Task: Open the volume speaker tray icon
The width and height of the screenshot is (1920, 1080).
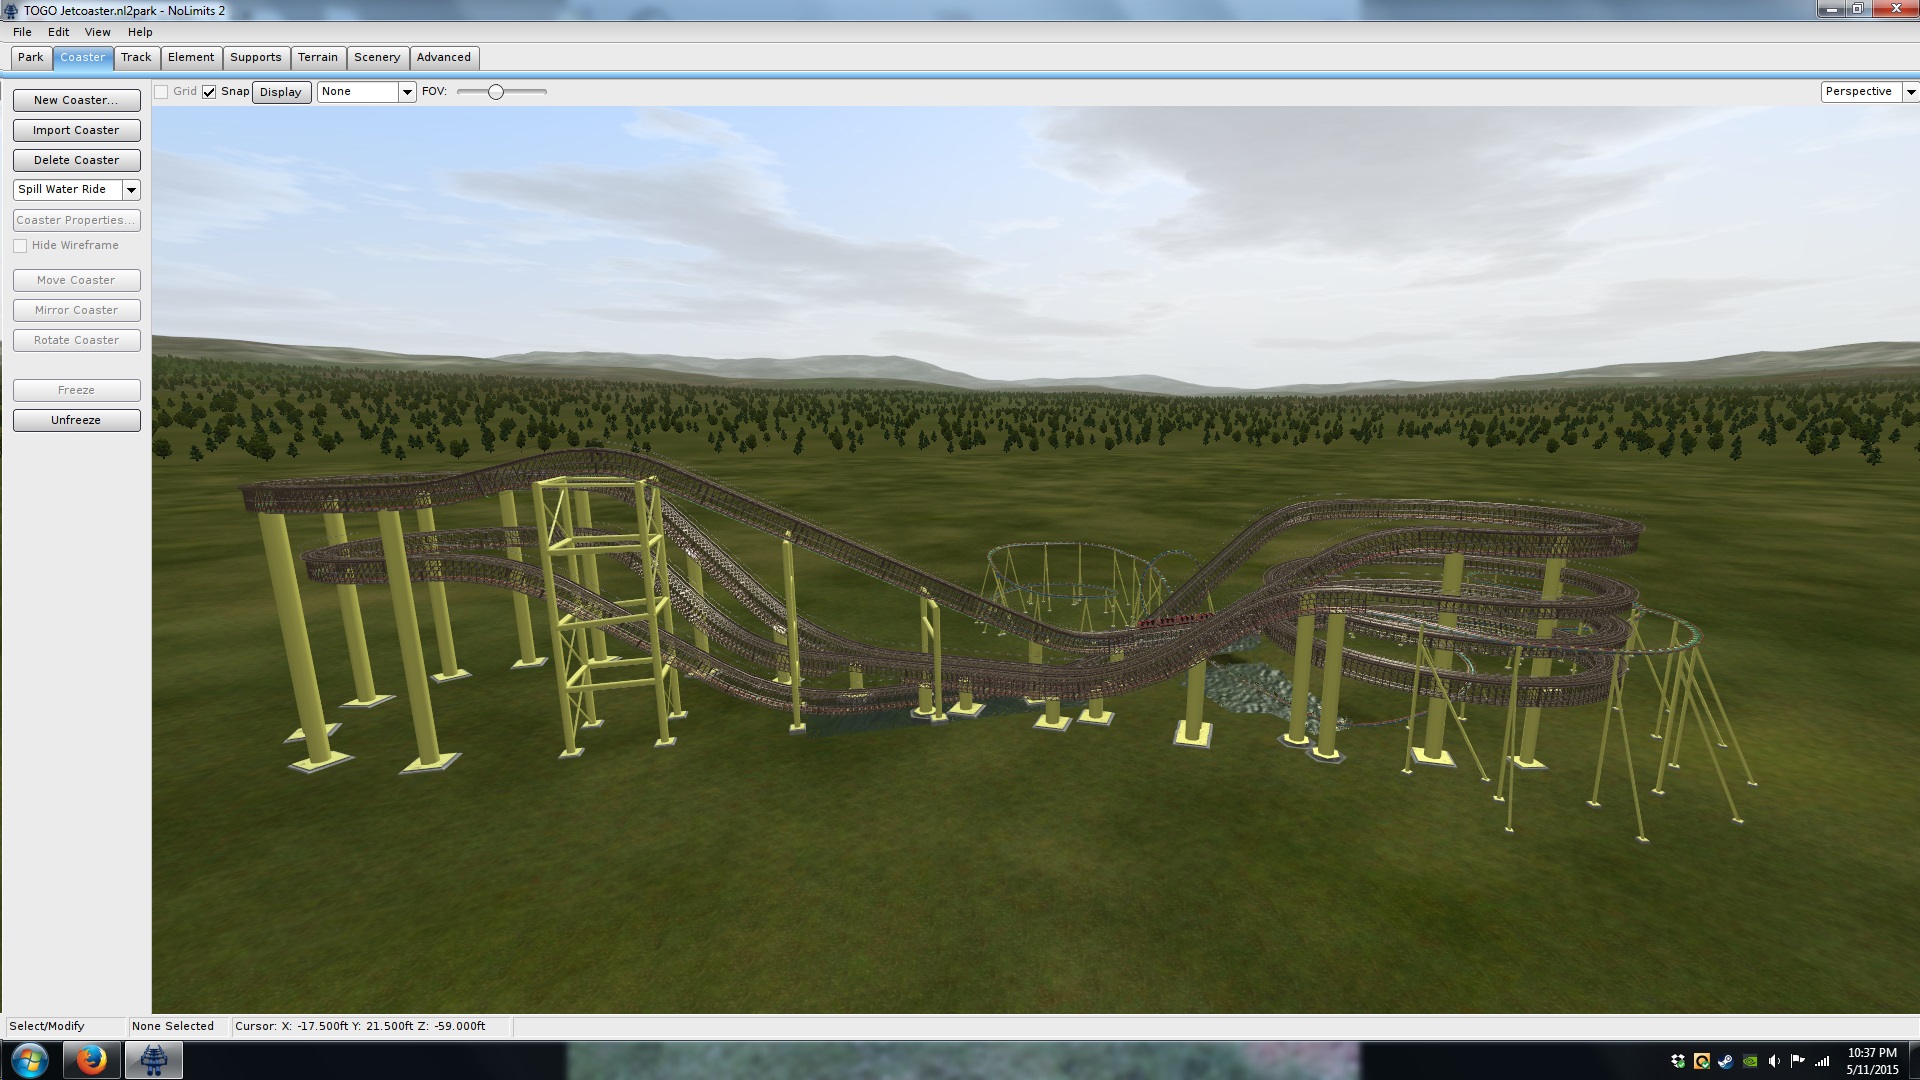Action: (x=1774, y=1061)
